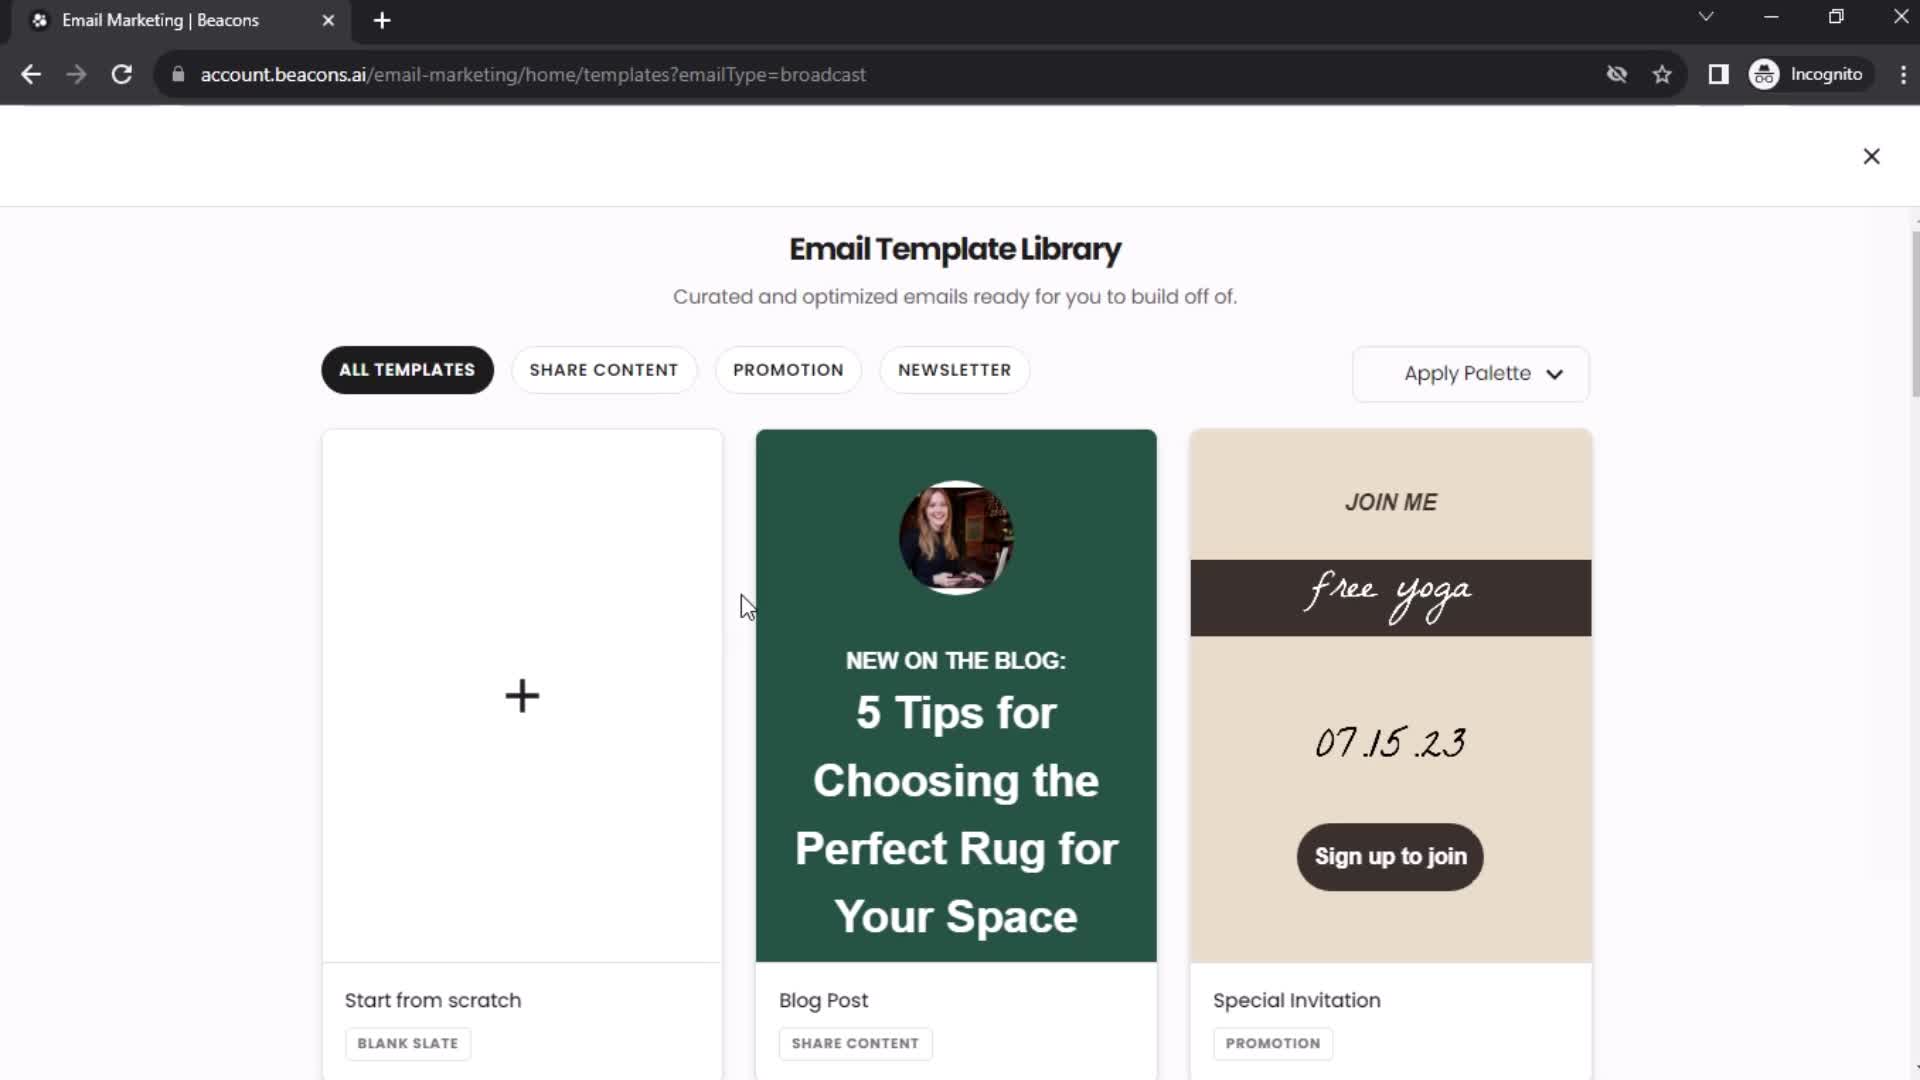The image size is (1920, 1080).
Task: Expand the Apply Palette dropdown
Action: point(1470,373)
